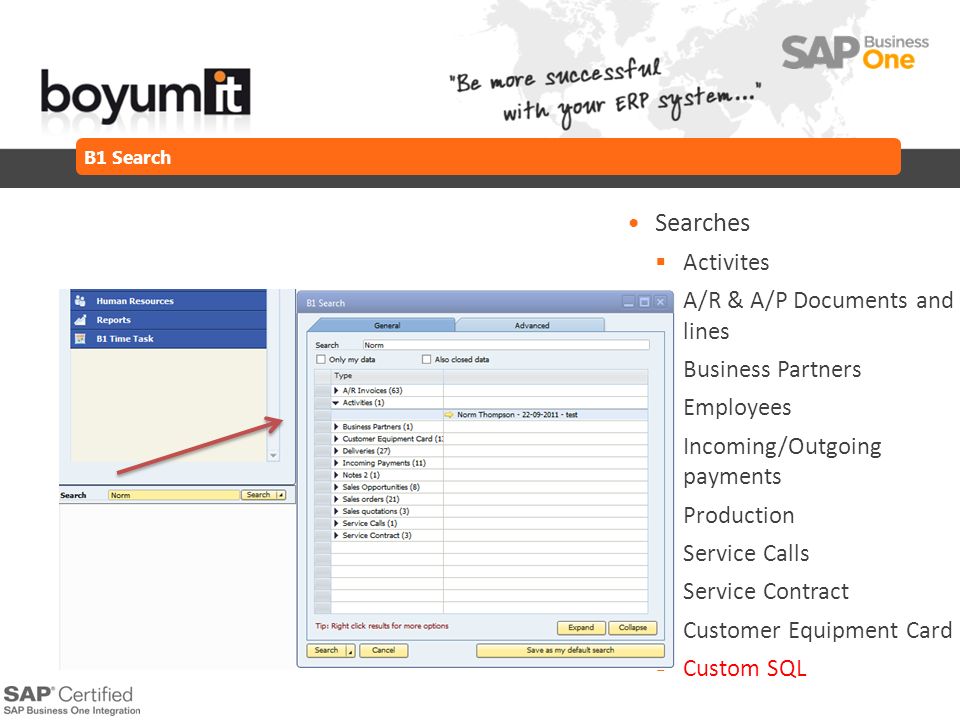Expand the Sales Opportunities (8) row
Screen dimensions: 960x720
pos(336,487)
